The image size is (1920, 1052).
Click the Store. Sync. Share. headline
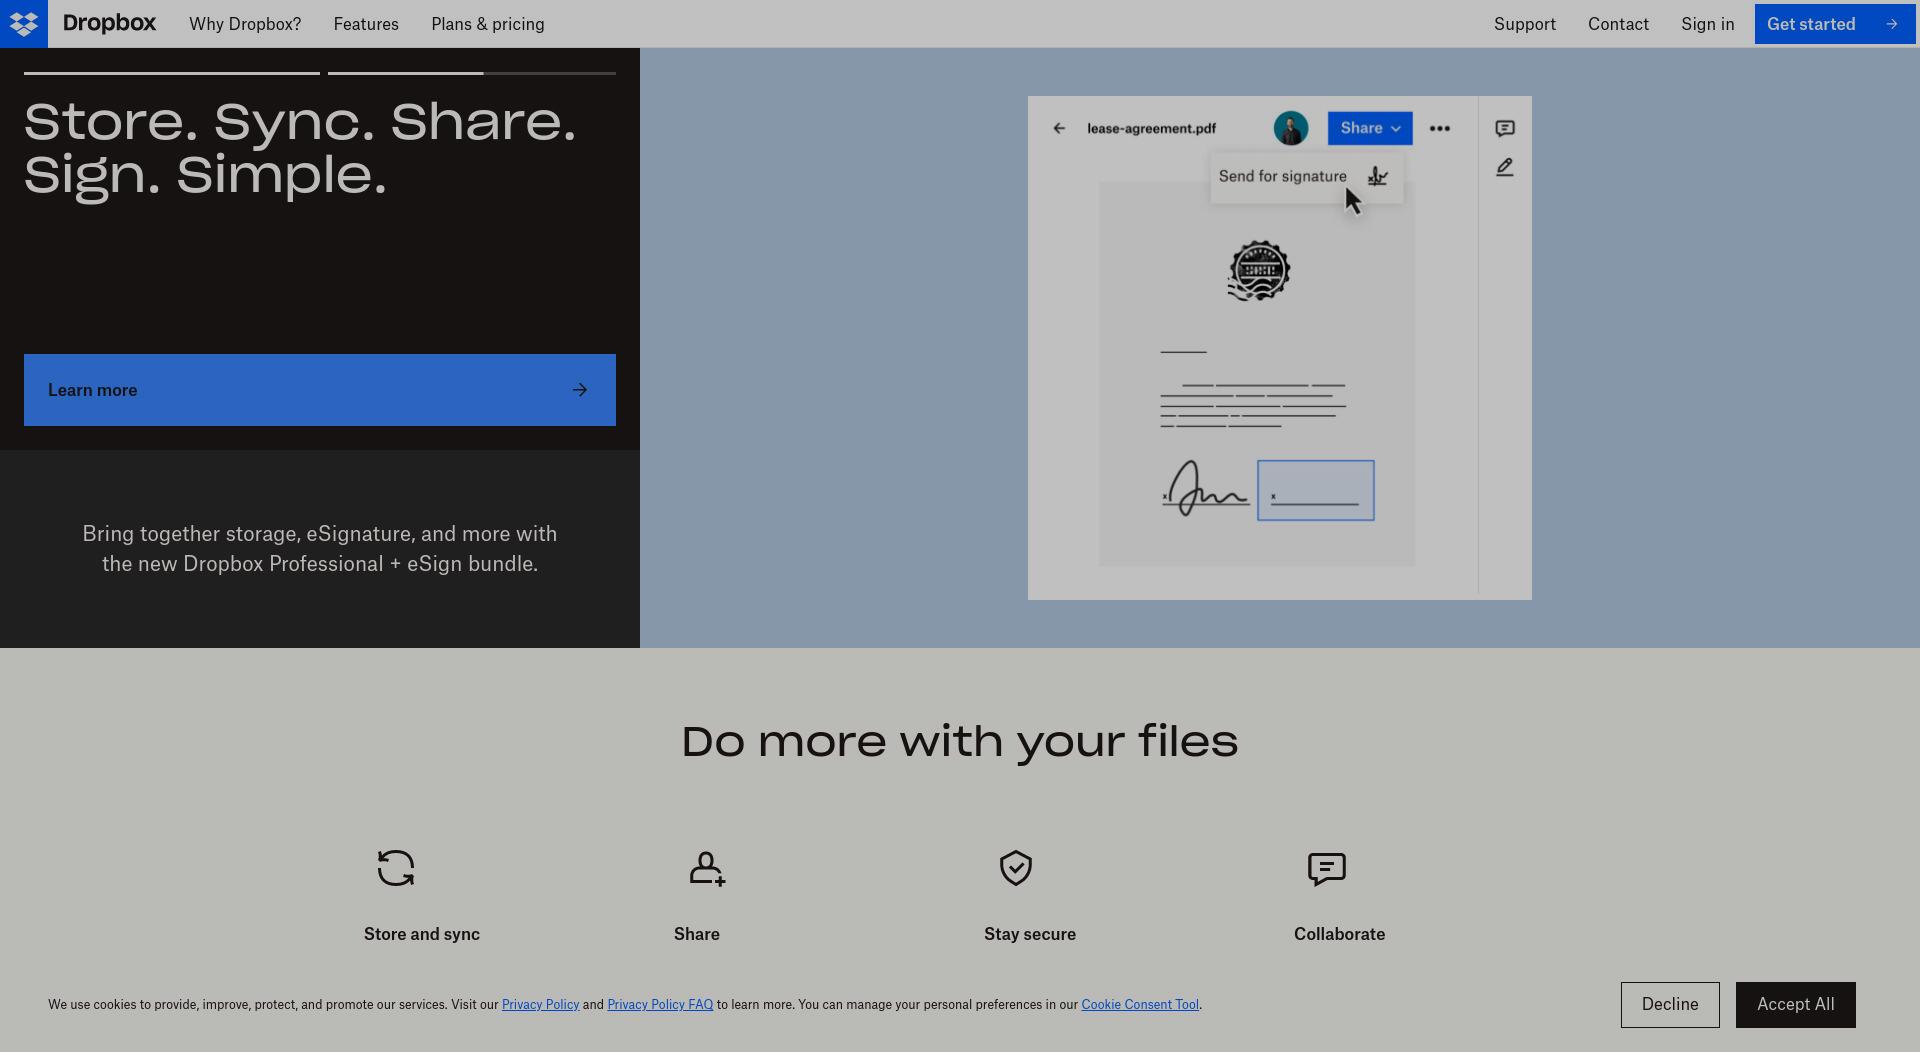300,149
